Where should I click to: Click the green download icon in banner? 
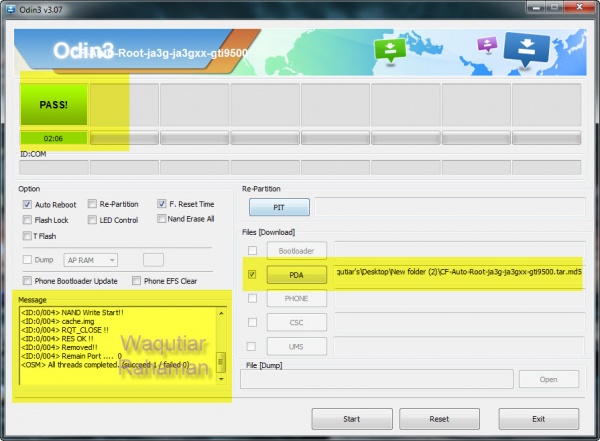390,50
